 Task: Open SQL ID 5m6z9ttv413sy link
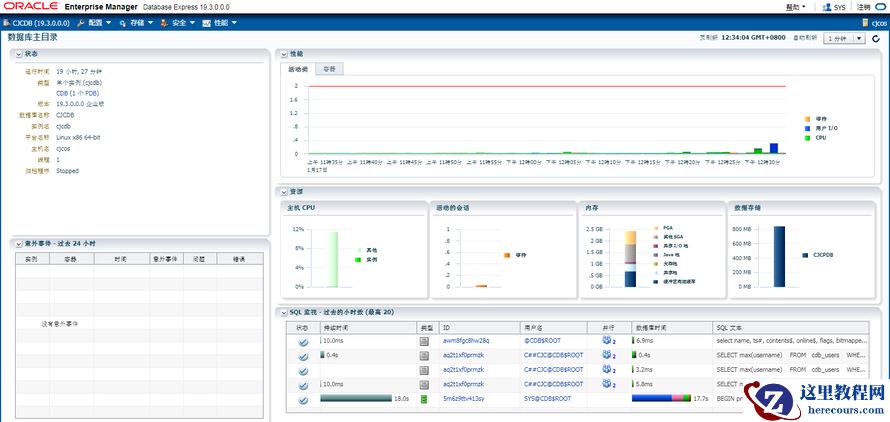(464, 399)
